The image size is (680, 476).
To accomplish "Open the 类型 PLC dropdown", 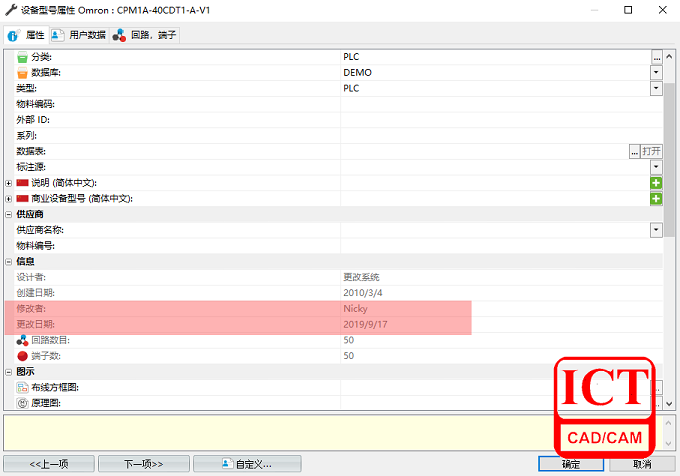I will click(656, 88).
